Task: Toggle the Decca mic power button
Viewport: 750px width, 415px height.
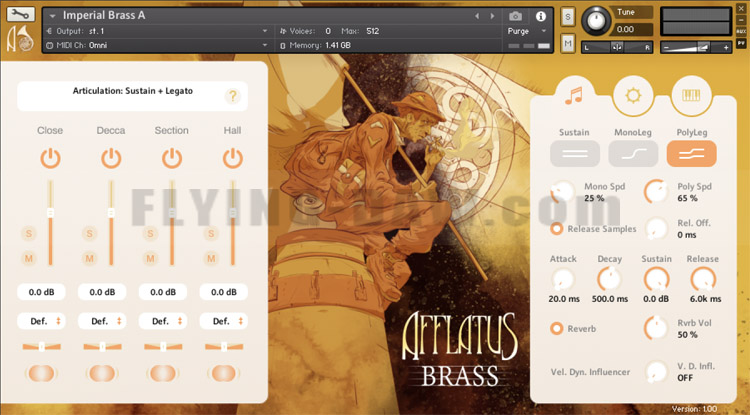Action: [x=111, y=158]
